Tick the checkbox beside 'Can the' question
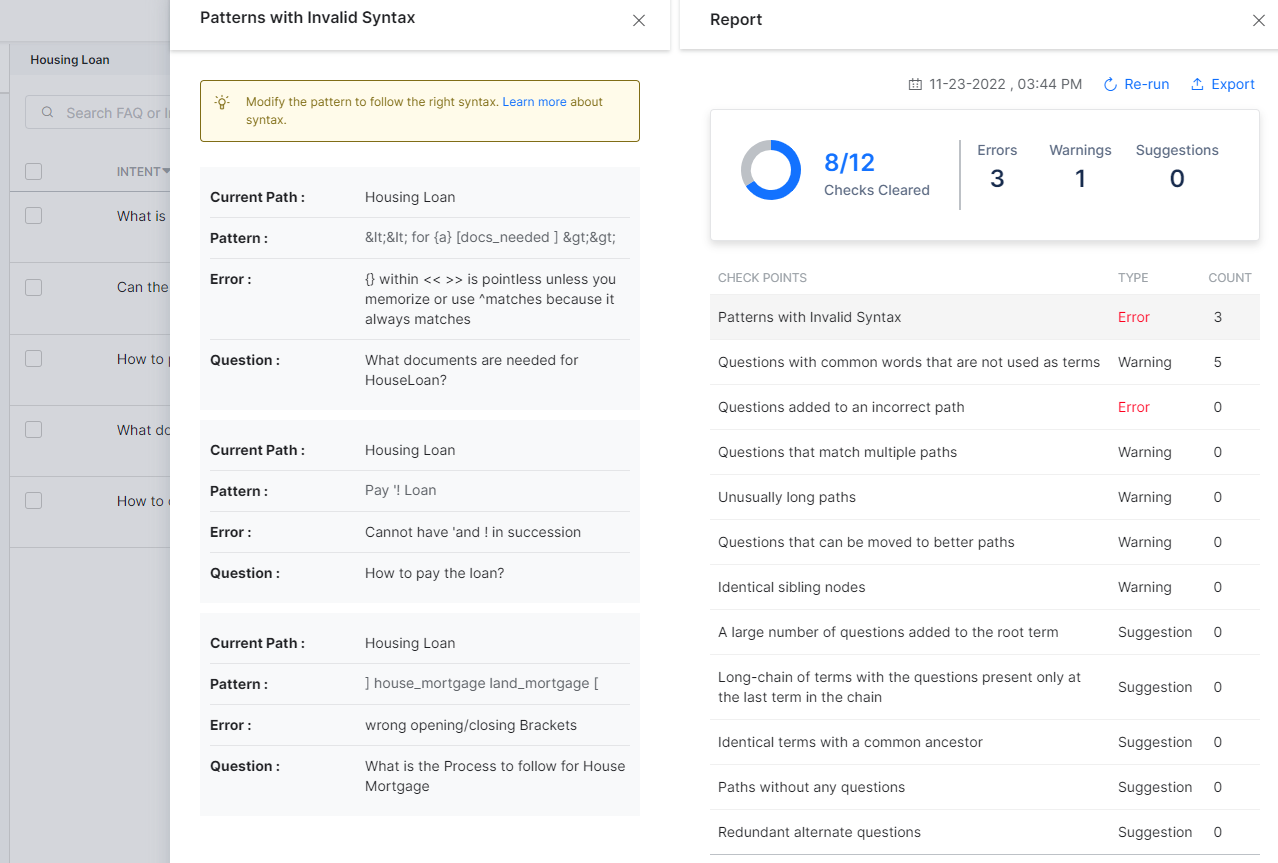The width and height of the screenshot is (1278, 863). point(34,287)
